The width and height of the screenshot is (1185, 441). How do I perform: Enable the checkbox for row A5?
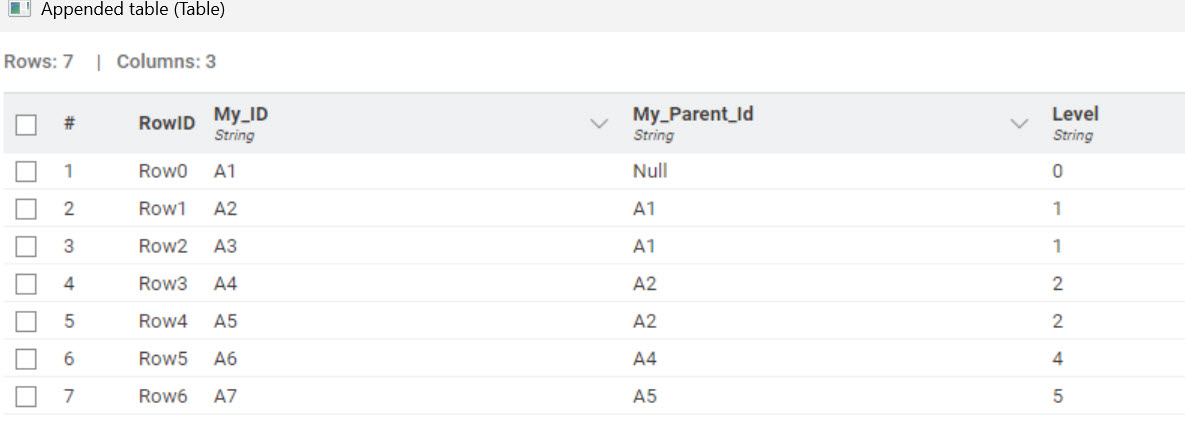coord(26,322)
